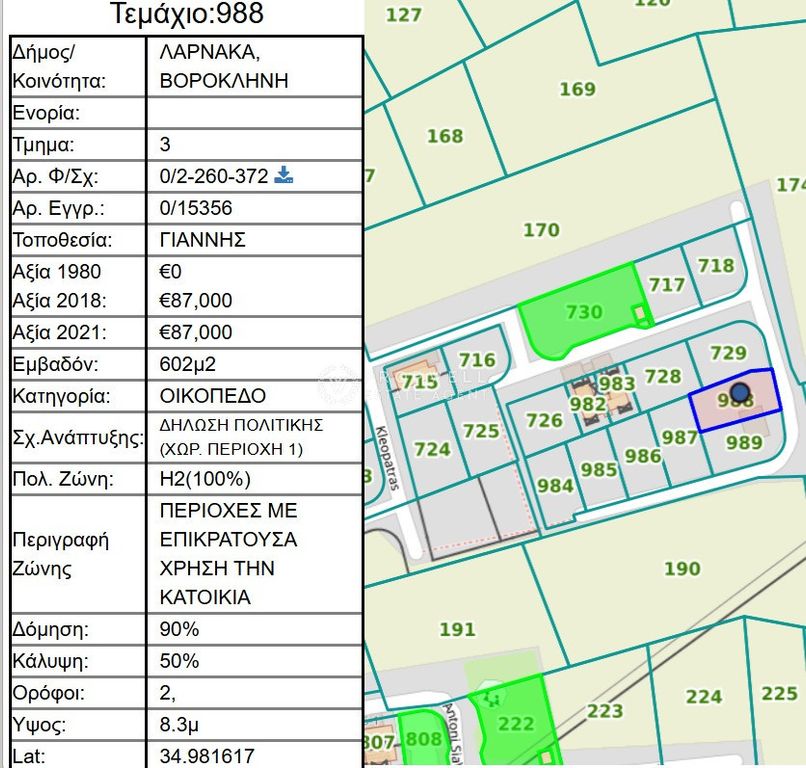Select green highlighted parcel 808
The width and height of the screenshot is (806, 768).
(423, 739)
